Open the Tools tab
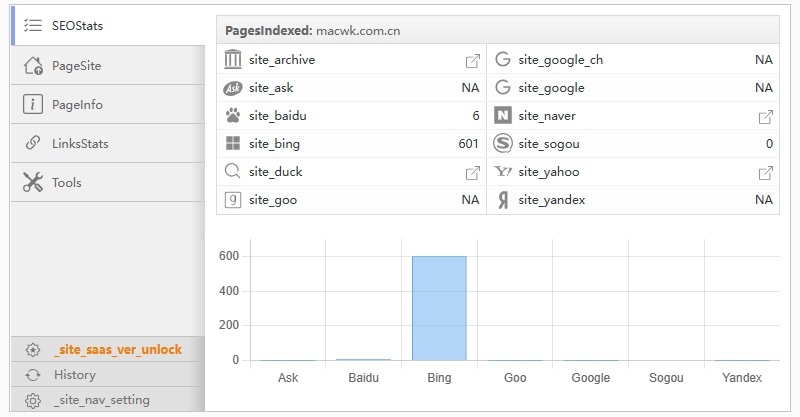 point(67,183)
